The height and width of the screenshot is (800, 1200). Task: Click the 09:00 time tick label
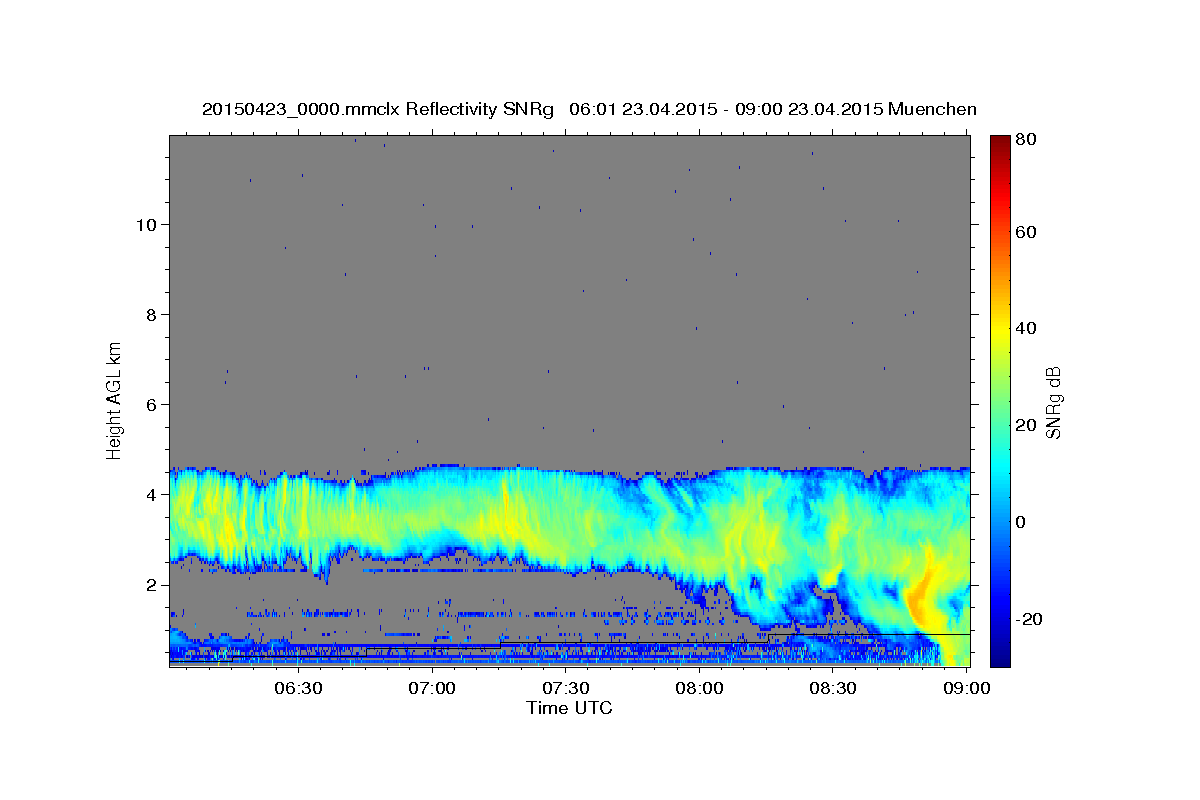pos(966,689)
